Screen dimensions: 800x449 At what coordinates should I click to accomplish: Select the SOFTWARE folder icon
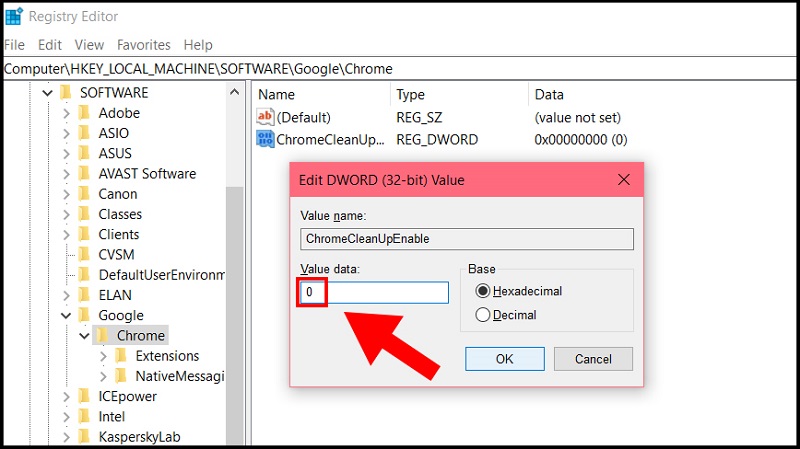point(66,92)
